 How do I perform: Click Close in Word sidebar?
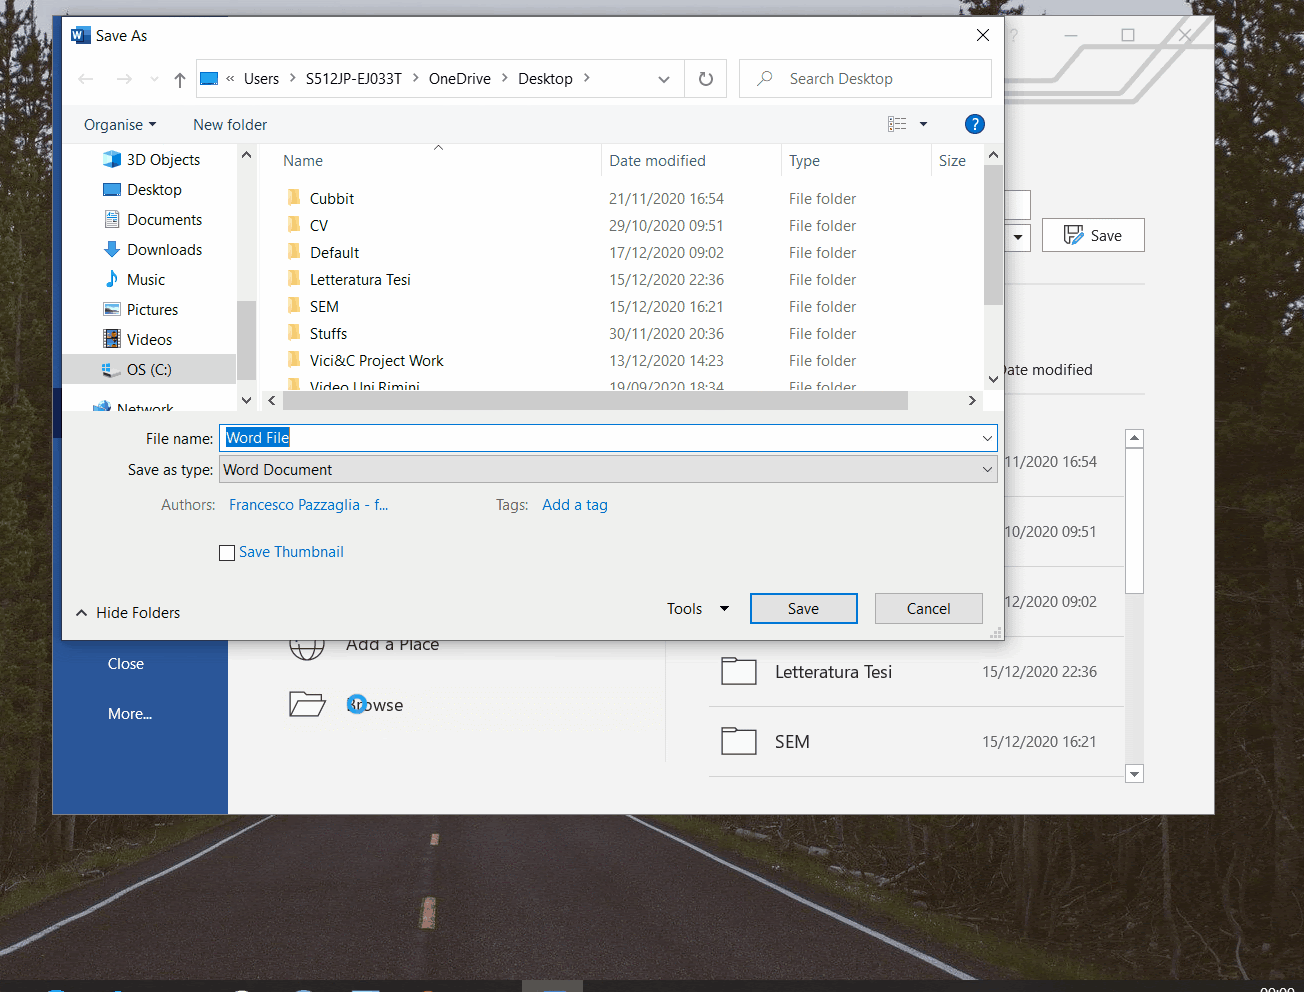126,664
